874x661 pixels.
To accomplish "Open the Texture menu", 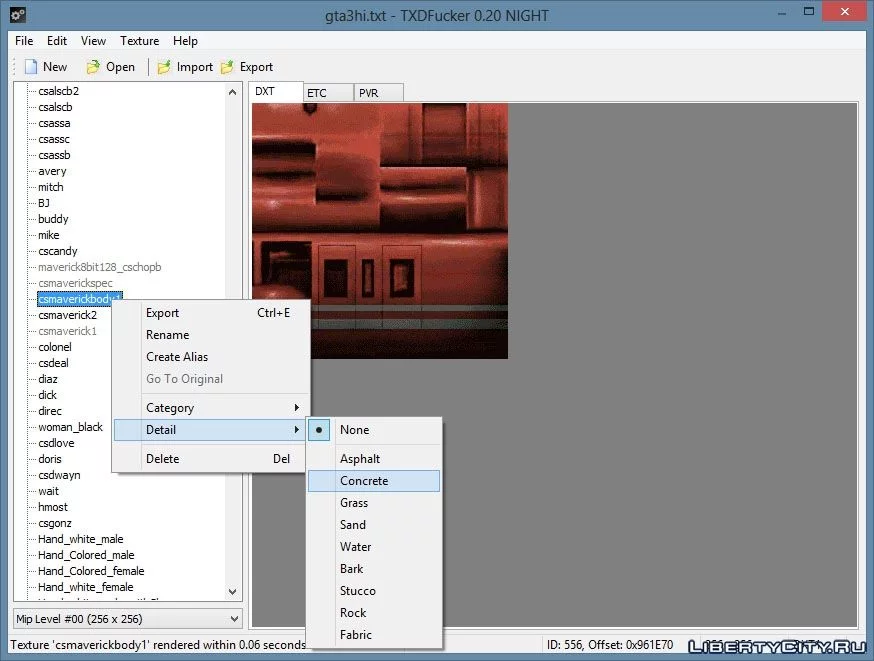I will tap(139, 41).
